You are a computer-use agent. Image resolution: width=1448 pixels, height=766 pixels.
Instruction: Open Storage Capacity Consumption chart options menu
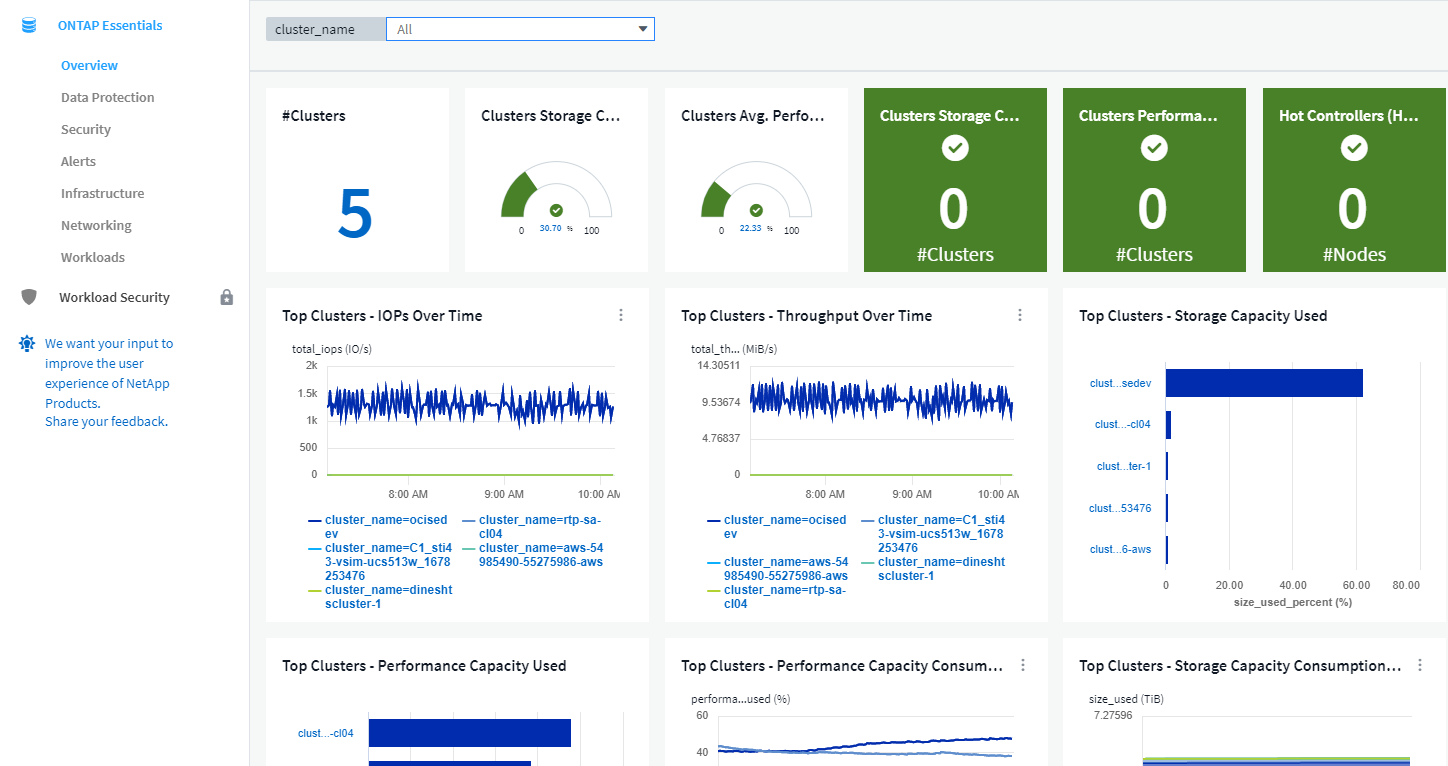click(x=1419, y=665)
